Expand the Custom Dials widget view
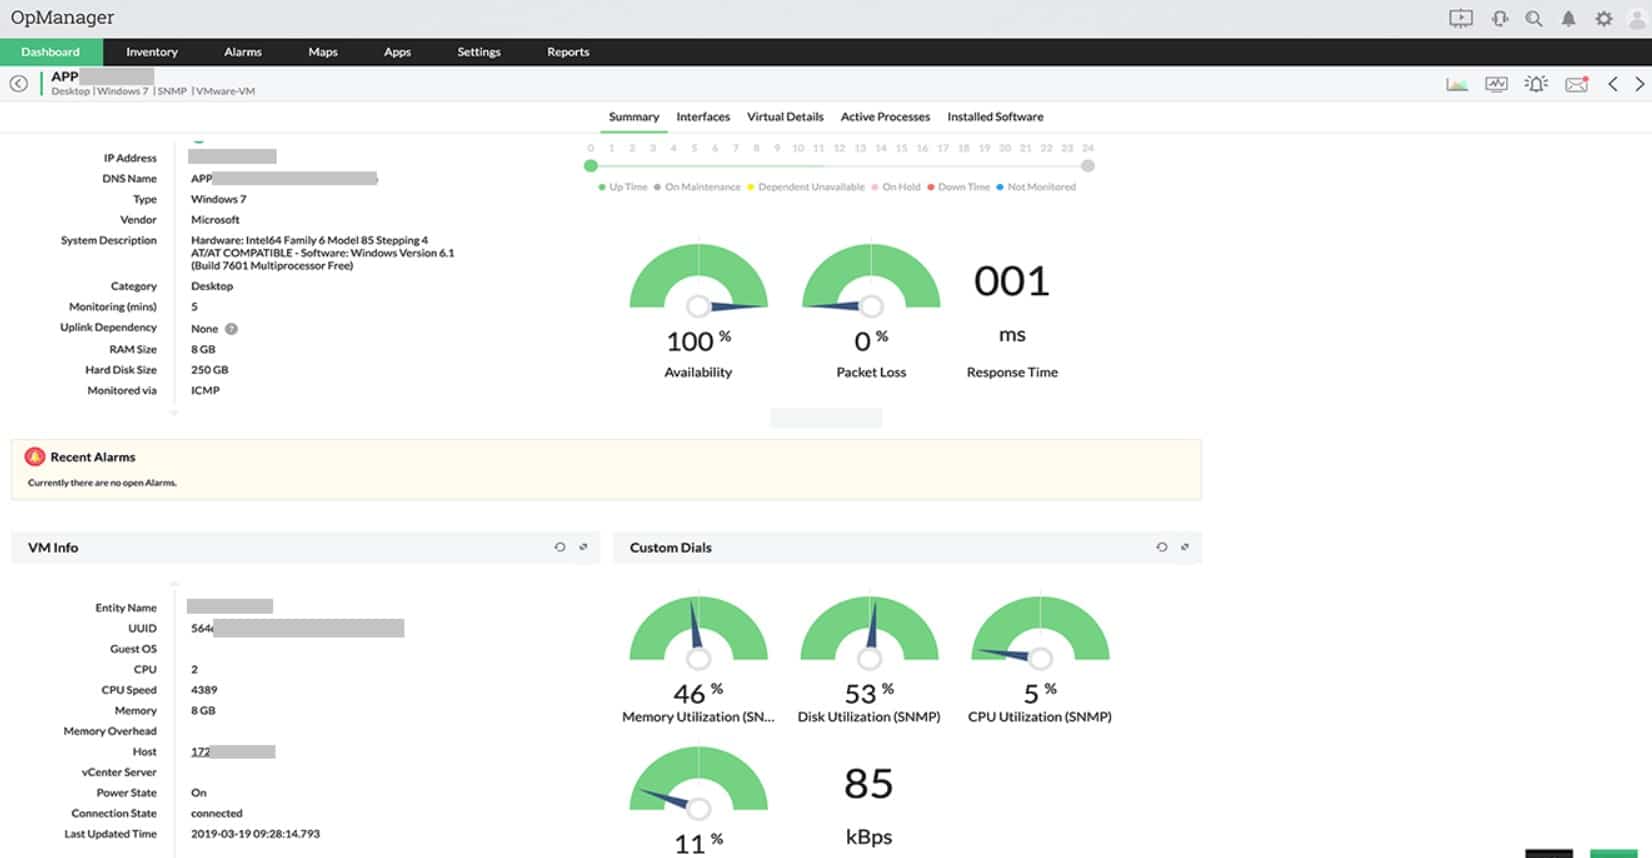The height and width of the screenshot is (858, 1652). tap(1185, 547)
